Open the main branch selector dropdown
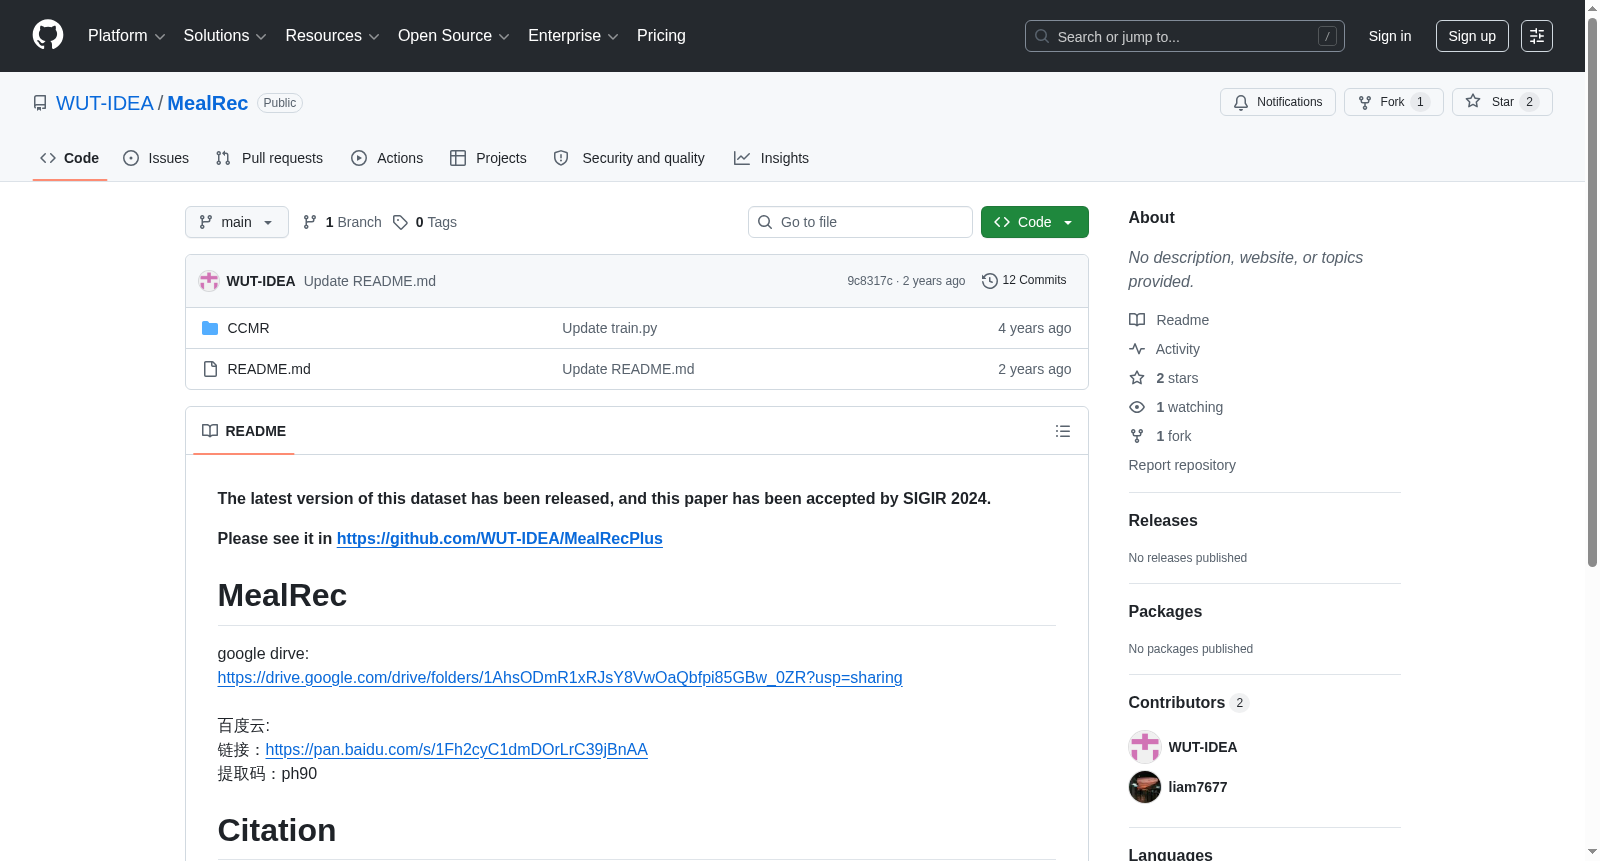1600x861 pixels. pos(237,222)
